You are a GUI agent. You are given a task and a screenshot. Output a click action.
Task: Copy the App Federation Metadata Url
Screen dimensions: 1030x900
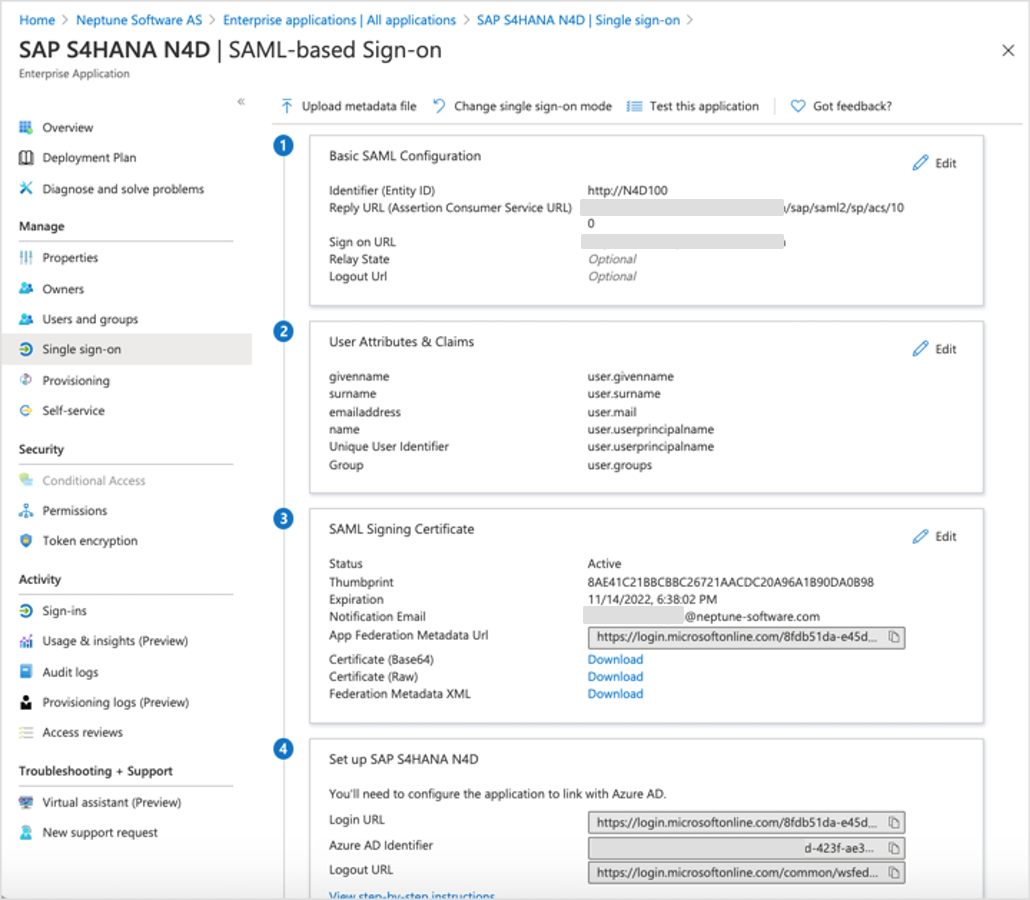[x=894, y=637]
